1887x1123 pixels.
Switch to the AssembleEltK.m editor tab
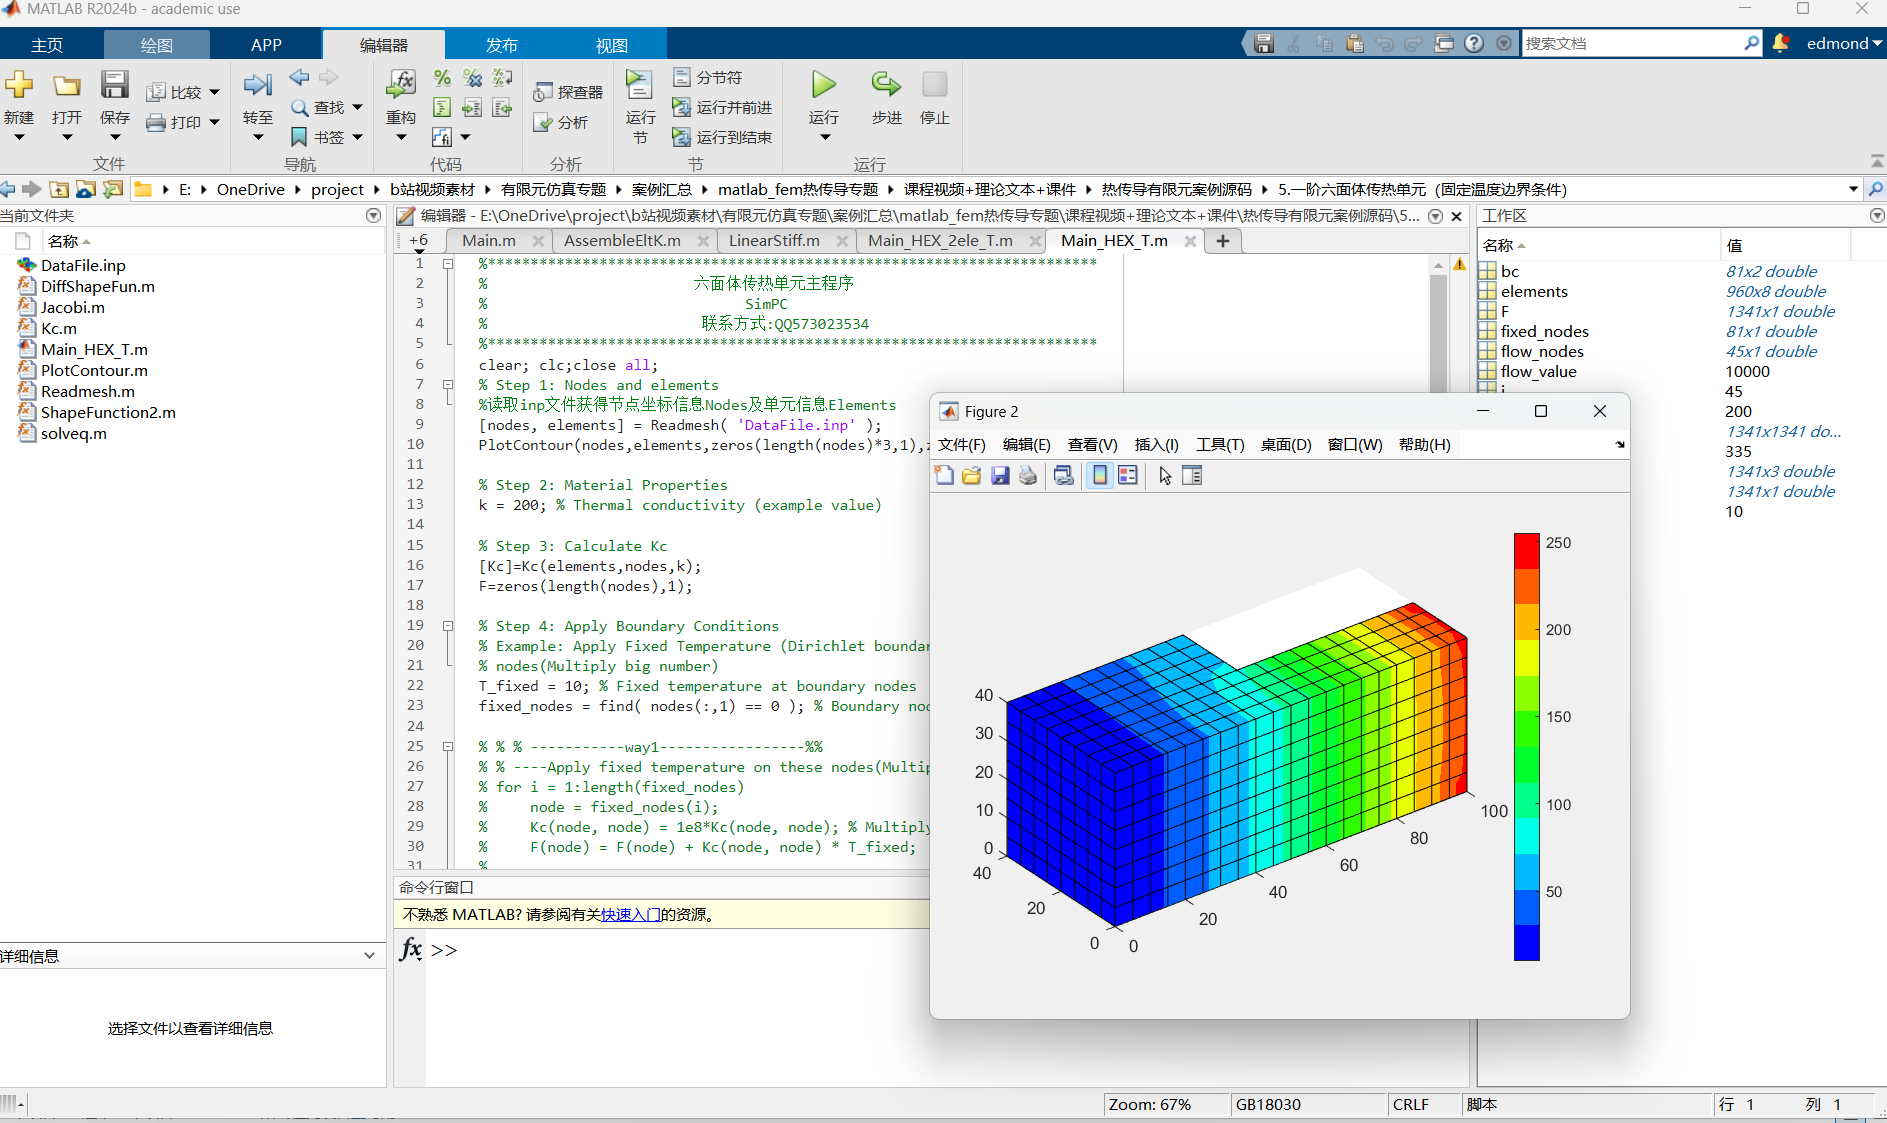point(622,241)
